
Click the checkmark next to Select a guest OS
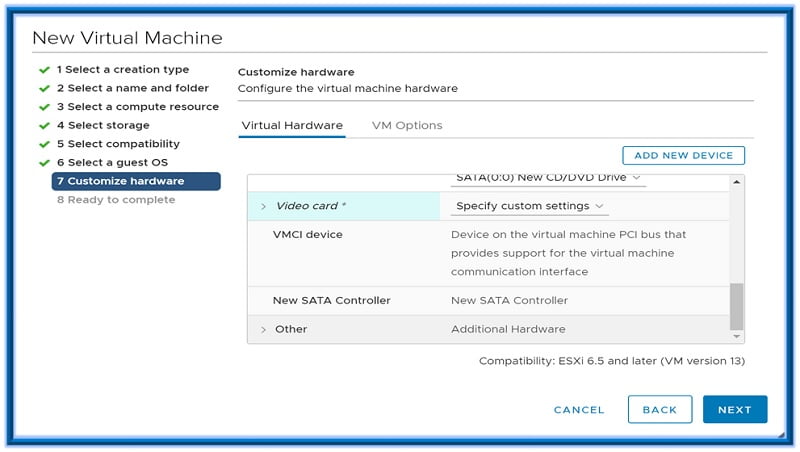pyautogui.click(x=44, y=163)
